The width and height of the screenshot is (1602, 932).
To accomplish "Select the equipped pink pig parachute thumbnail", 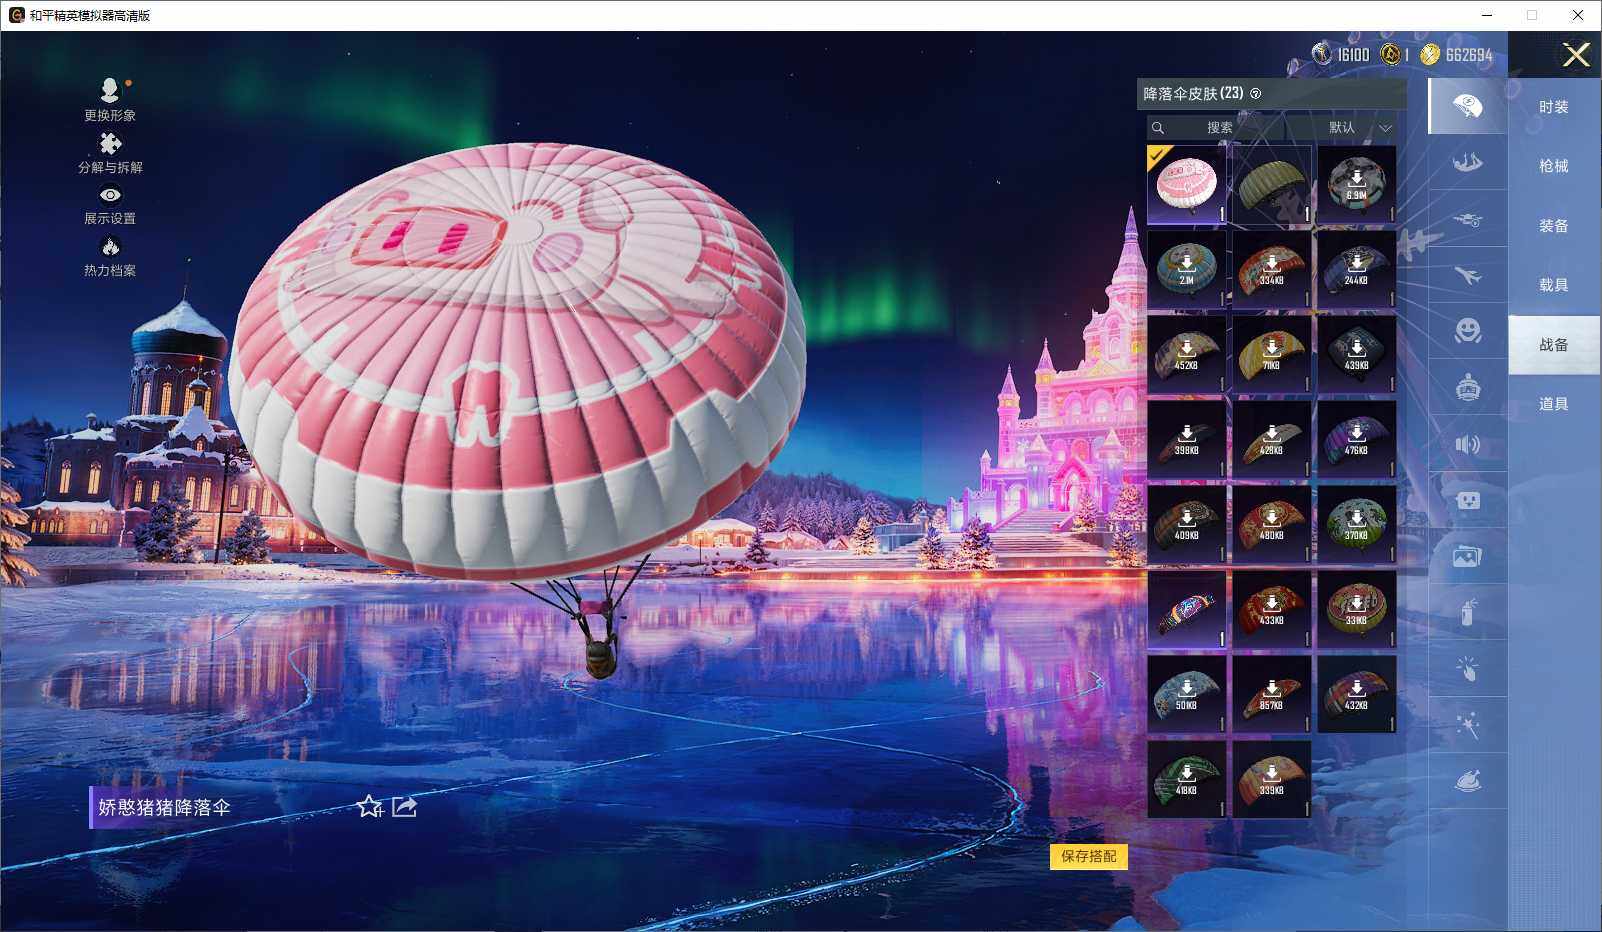I will pos(1187,185).
